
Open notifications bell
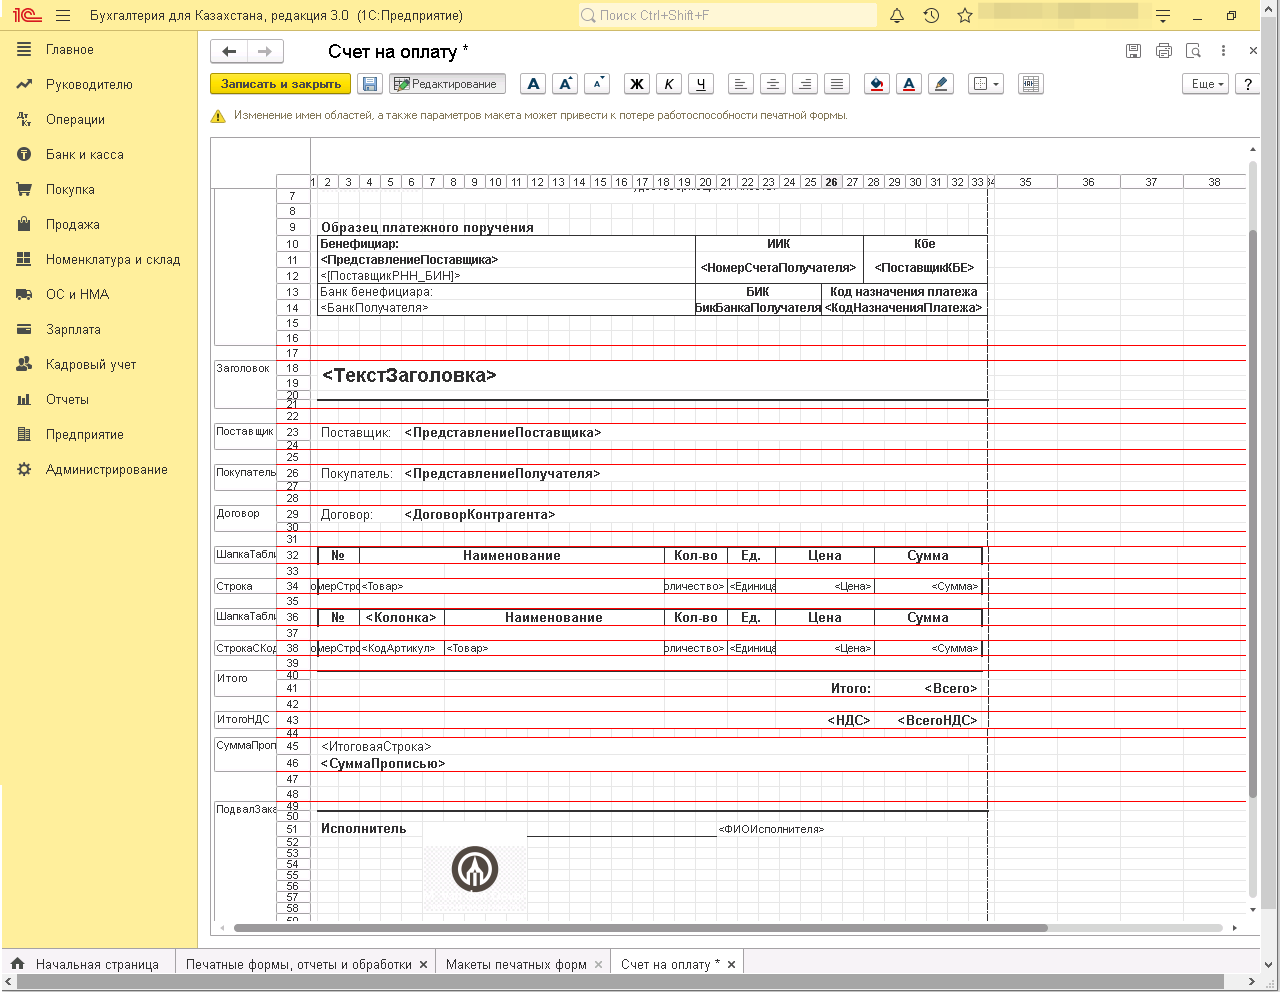tap(897, 15)
